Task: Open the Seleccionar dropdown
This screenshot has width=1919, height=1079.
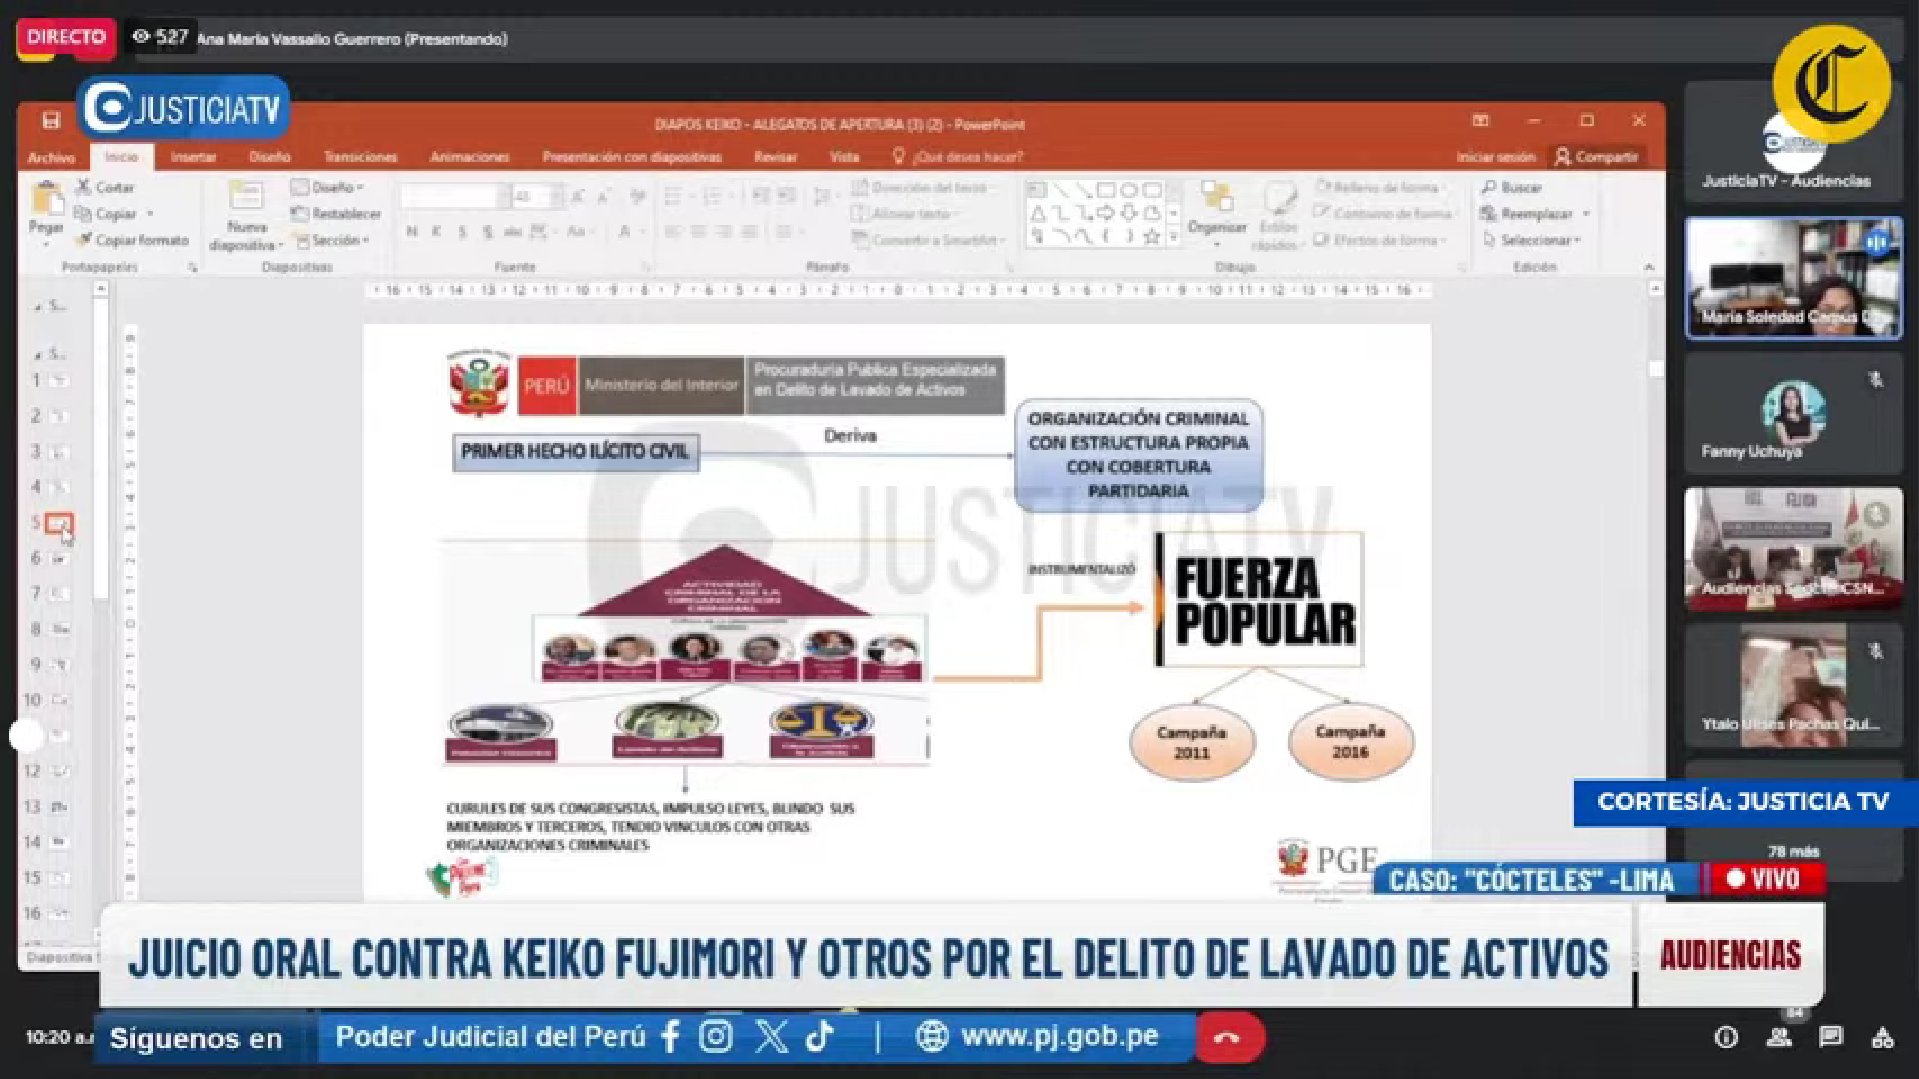Action: pos(1531,240)
